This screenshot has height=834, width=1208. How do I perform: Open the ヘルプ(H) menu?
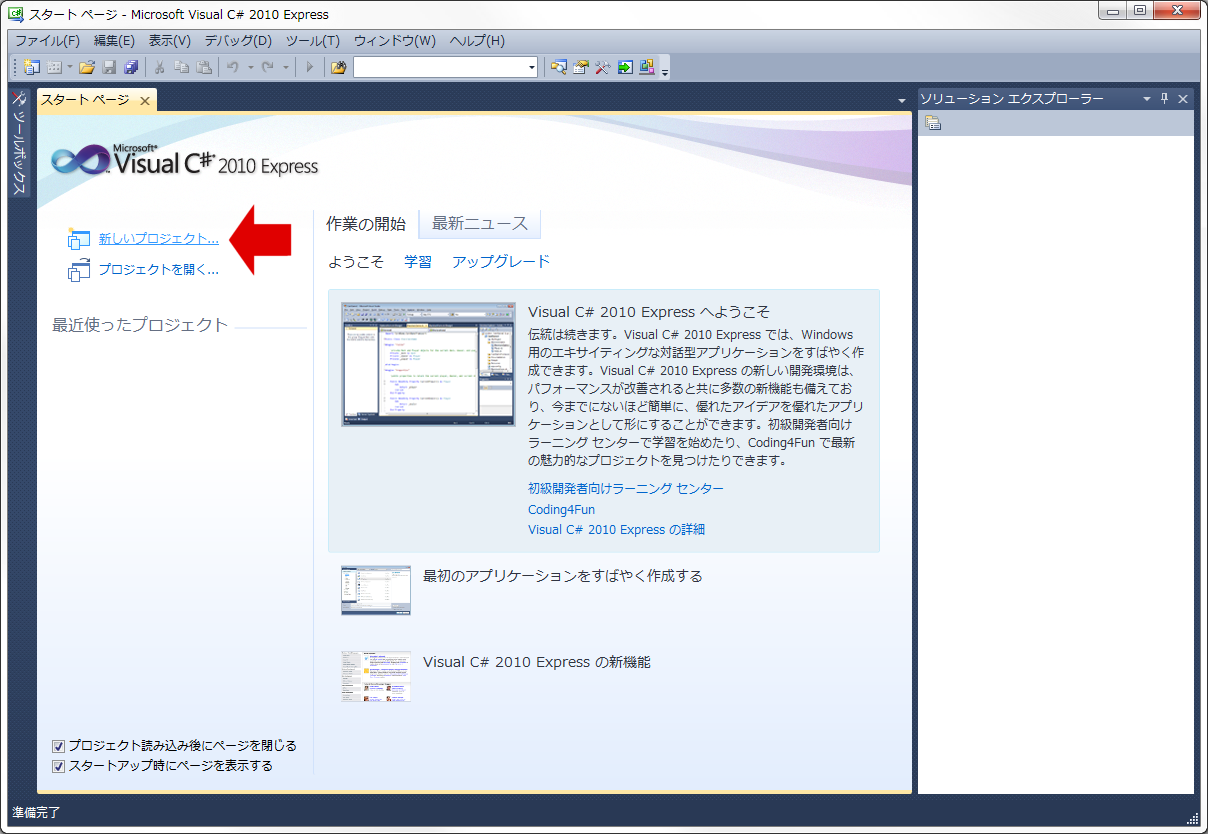click(477, 41)
